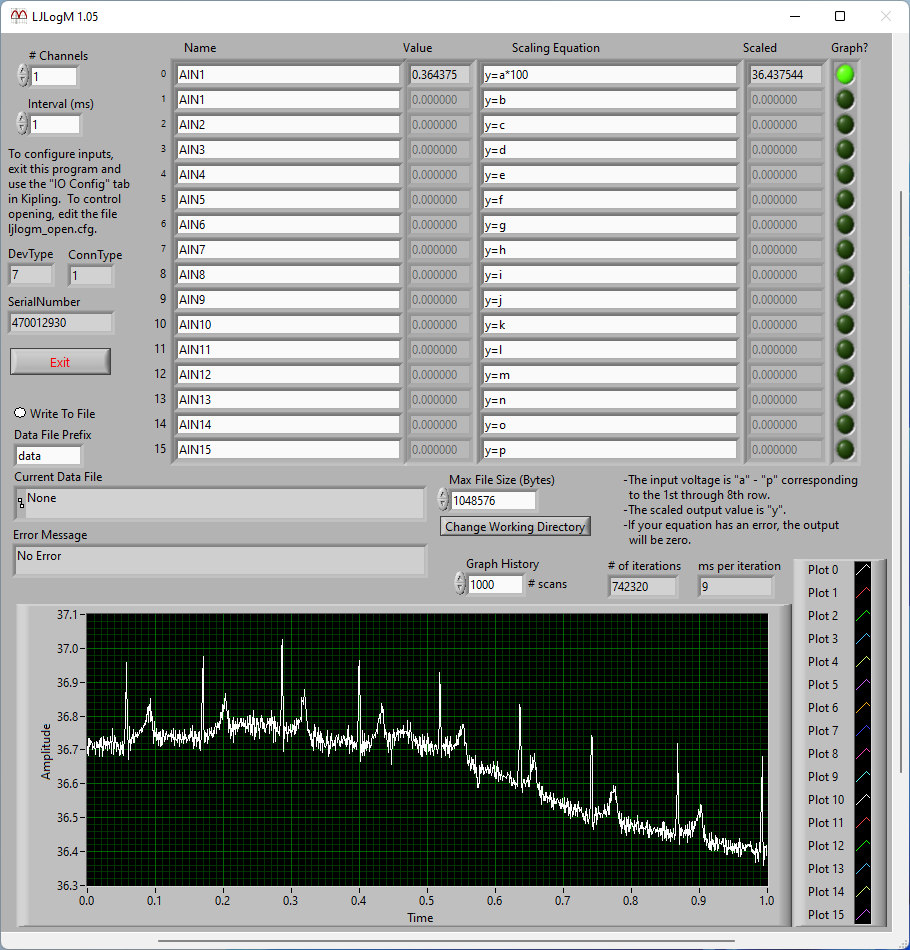The width and height of the screenshot is (910, 950).
Task: Click the Data File Prefix input field
Action: (48, 455)
